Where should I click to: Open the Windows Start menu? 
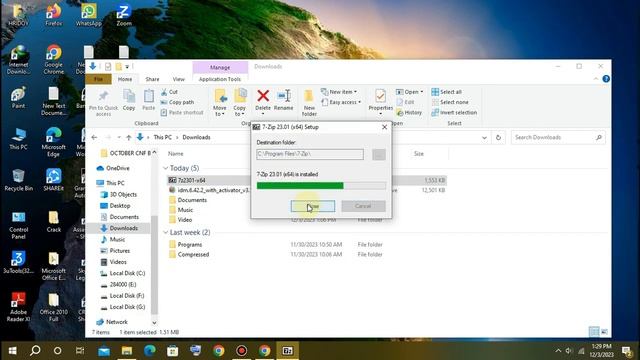[x=13, y=351]
